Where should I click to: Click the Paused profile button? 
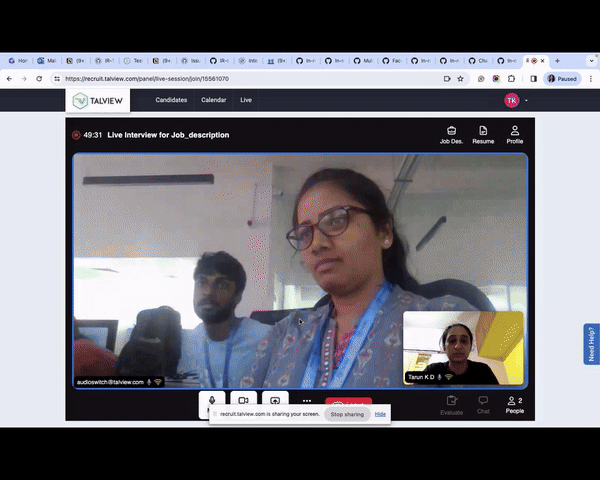pyautogui.click(x=562, y=78)
